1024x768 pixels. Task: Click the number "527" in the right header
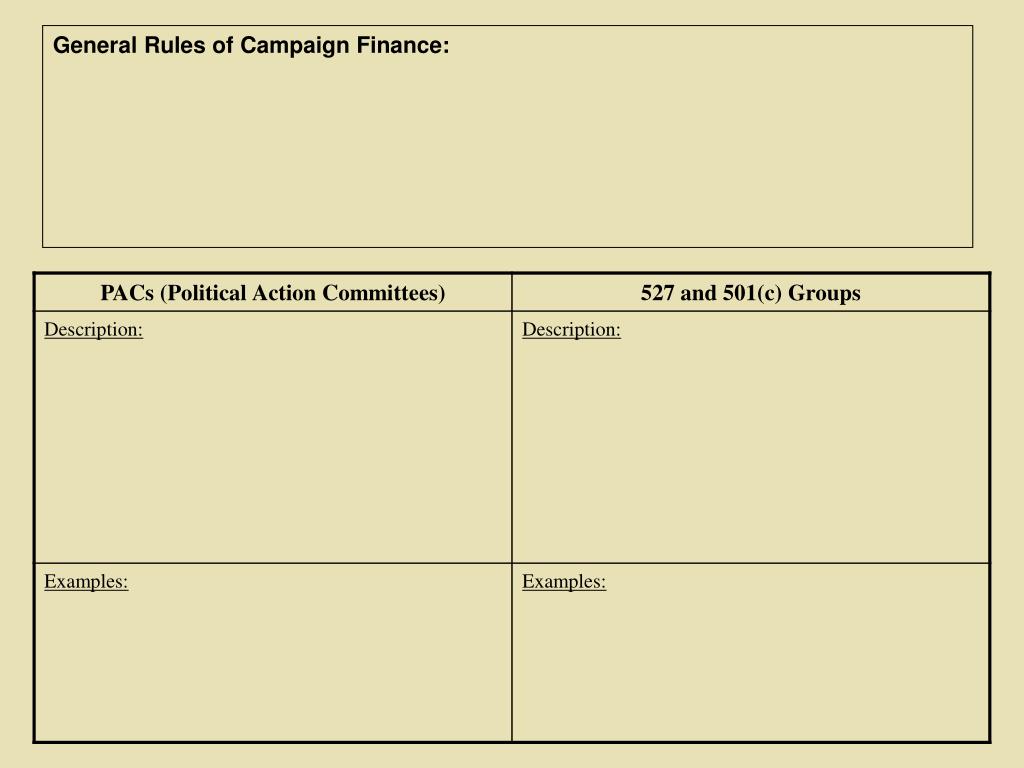coord(658,293)
